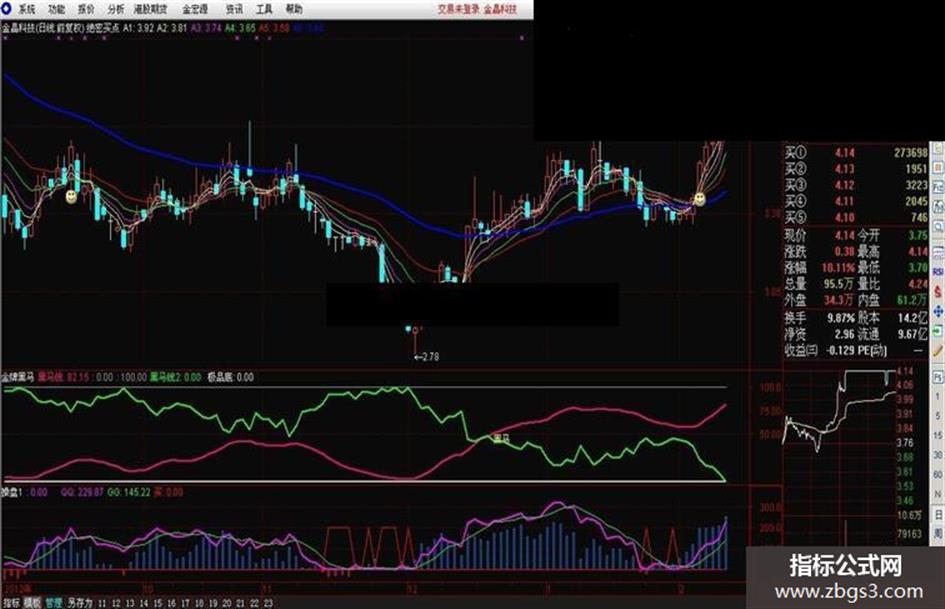The height and width of the screenshot is (609, 945).
Task: Open the 帮助 menu
Action: 294,9
